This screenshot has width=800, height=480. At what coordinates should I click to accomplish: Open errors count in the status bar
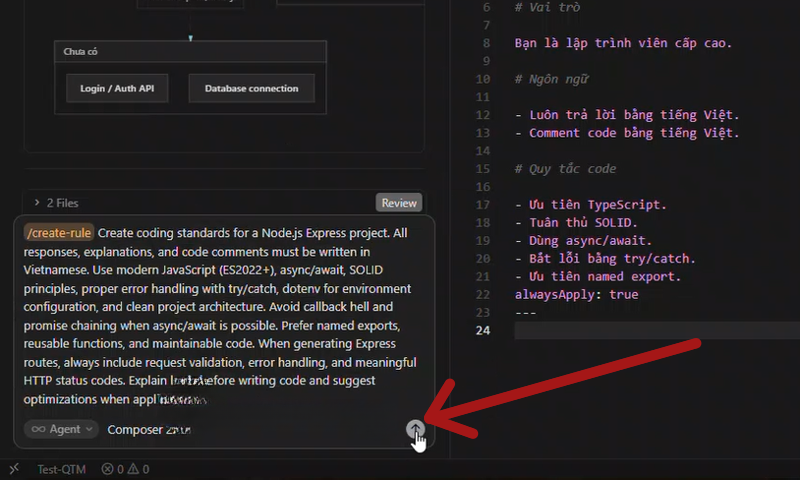pyautogui.click(x=113, y=469)
